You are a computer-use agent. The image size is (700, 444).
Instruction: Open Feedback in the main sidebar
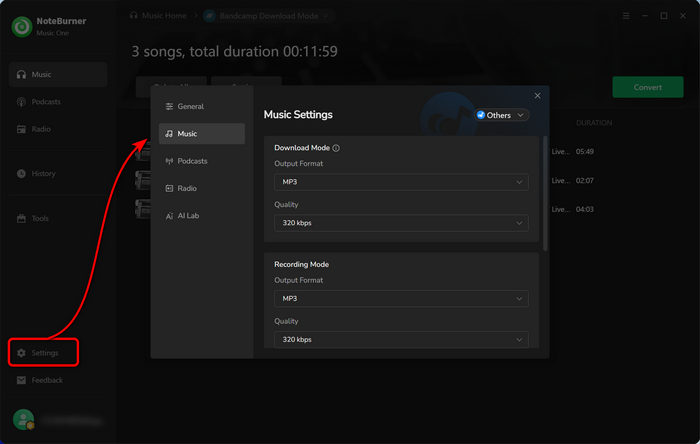(58, 380)
